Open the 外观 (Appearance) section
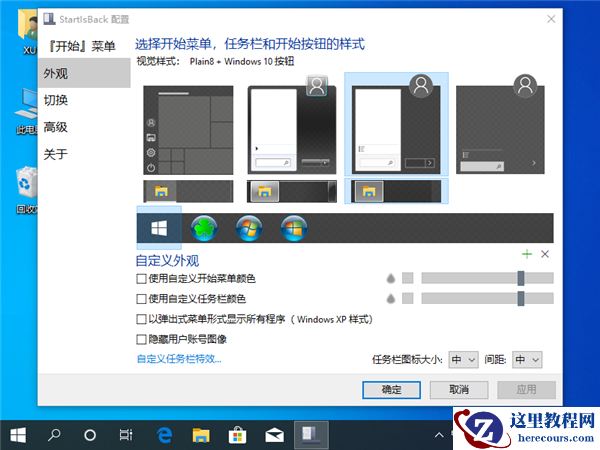This screenshot has width=600, height=450. pyautogui.click(x=84, y=73)
